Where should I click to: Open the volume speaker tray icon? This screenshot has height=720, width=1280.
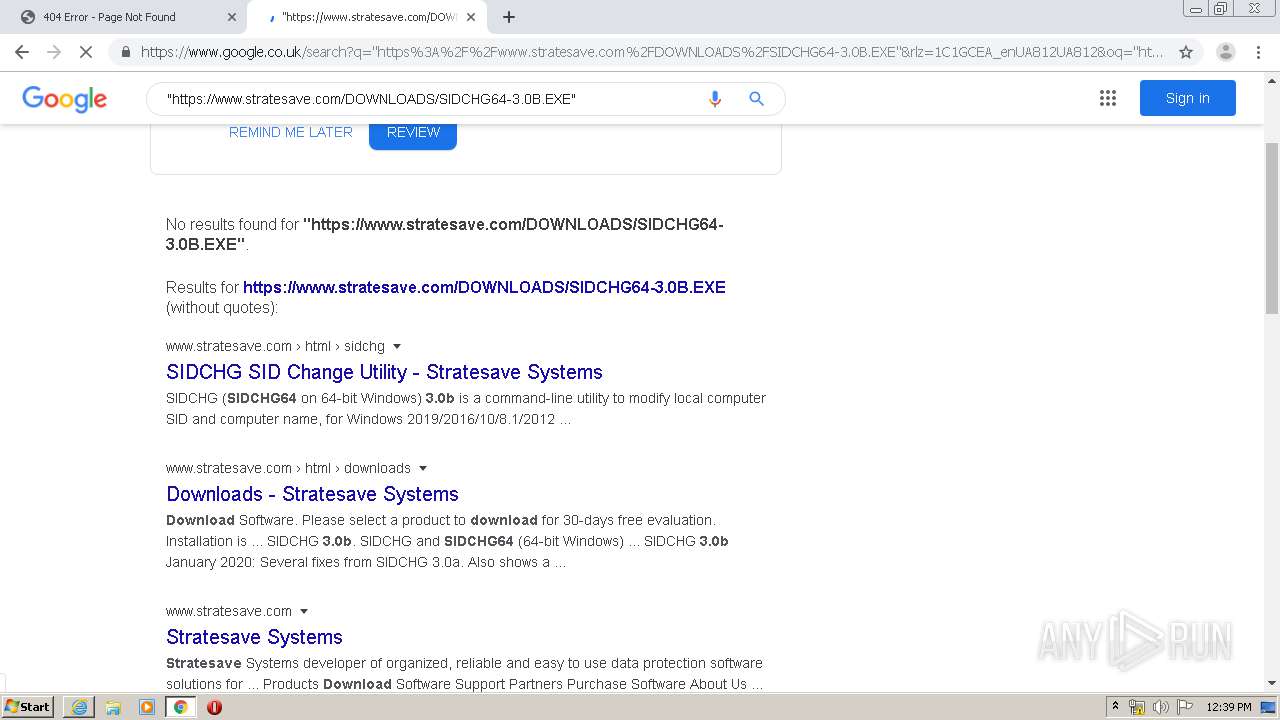(1160, 707)
